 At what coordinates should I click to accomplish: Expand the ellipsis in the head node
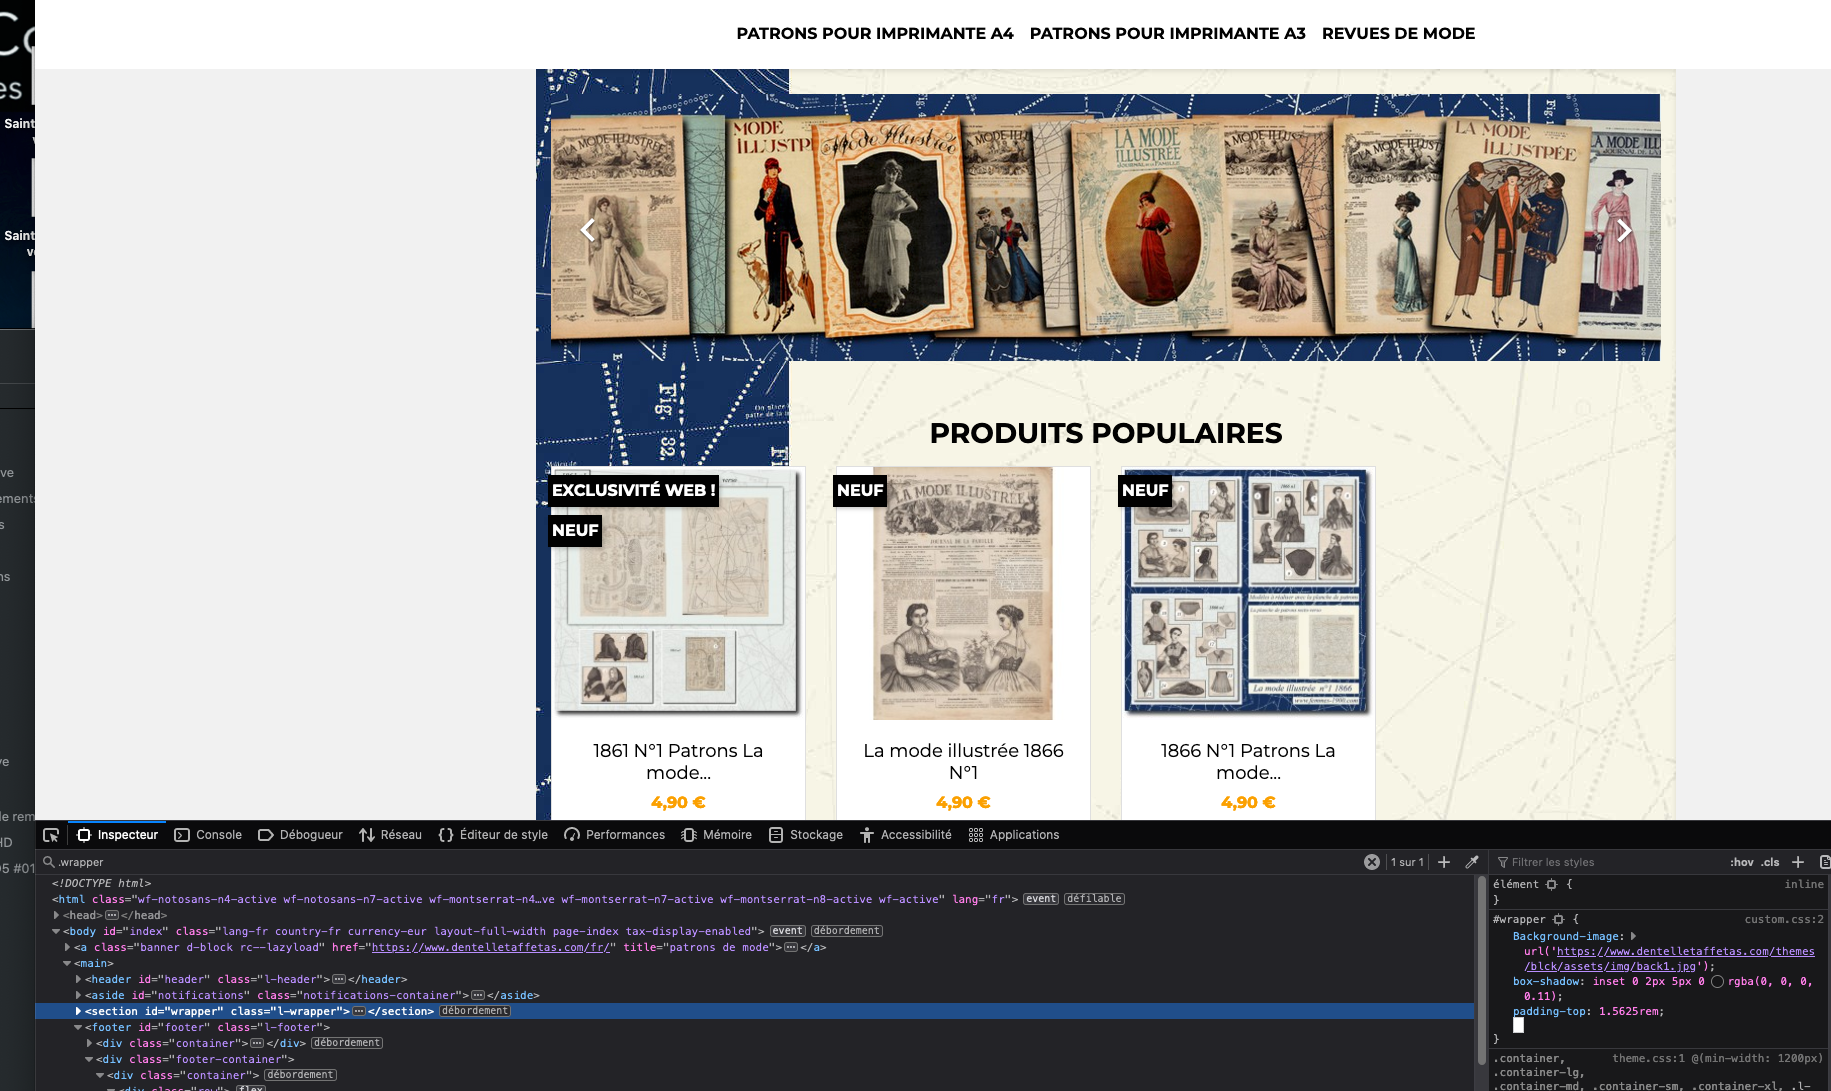pos(112,915)
